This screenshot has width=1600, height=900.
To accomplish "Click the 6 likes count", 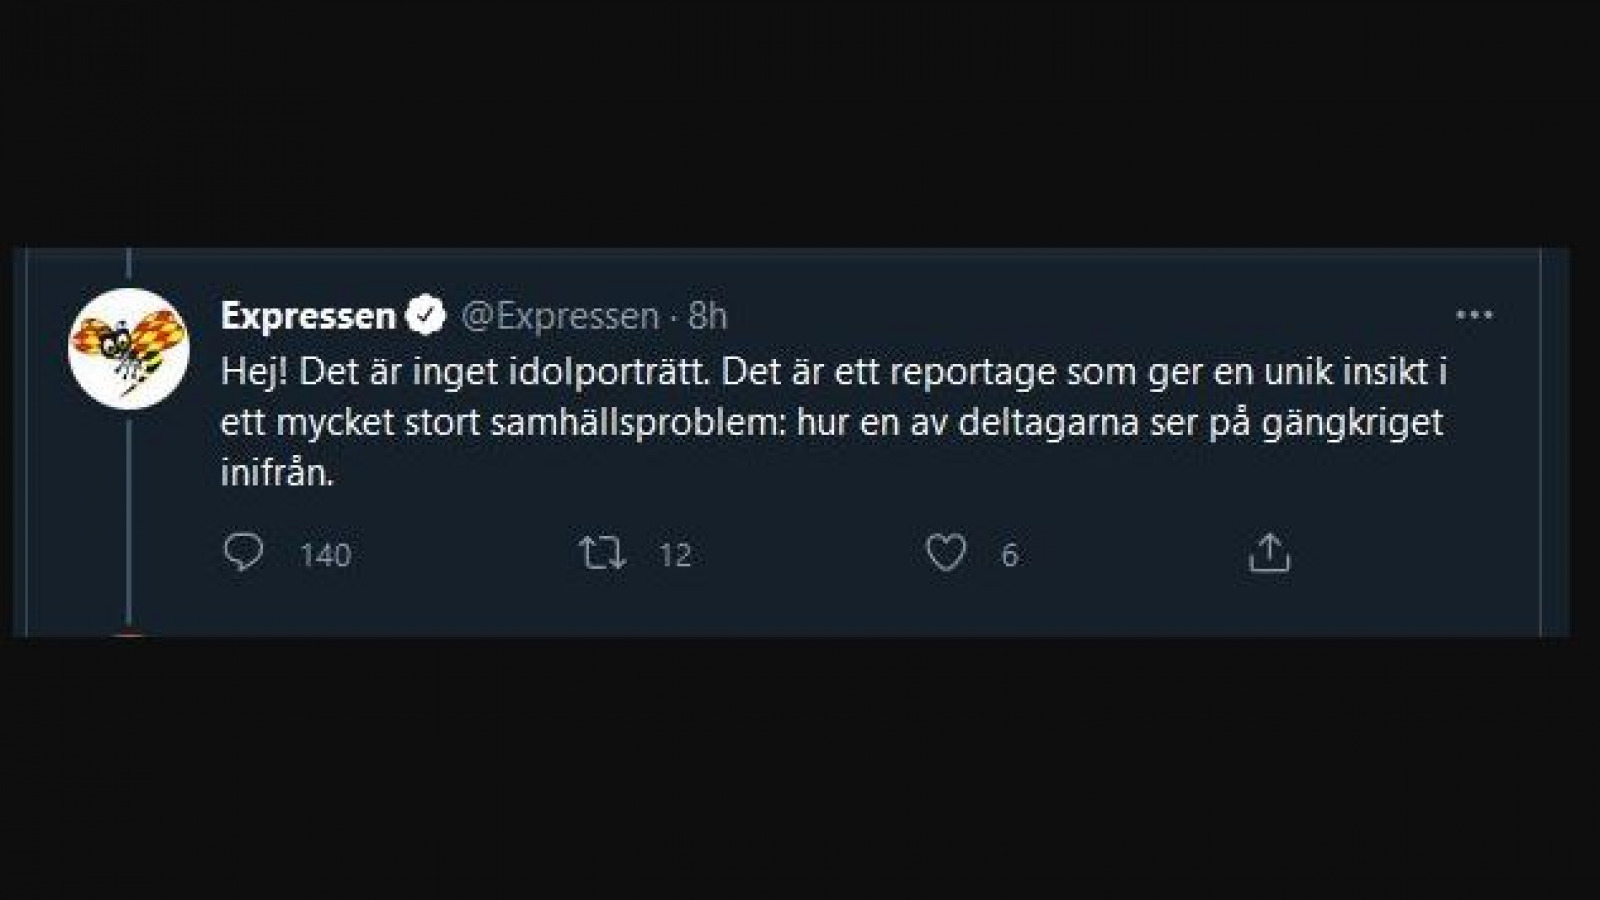I will coord(1010,555).
